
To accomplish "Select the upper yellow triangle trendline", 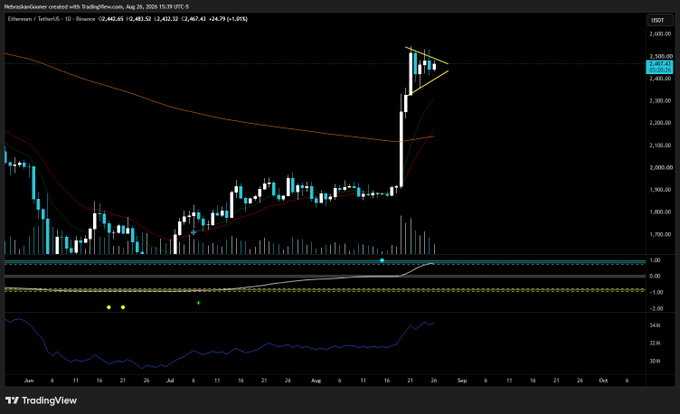I will pyautogui.click(x=427, y=55).
